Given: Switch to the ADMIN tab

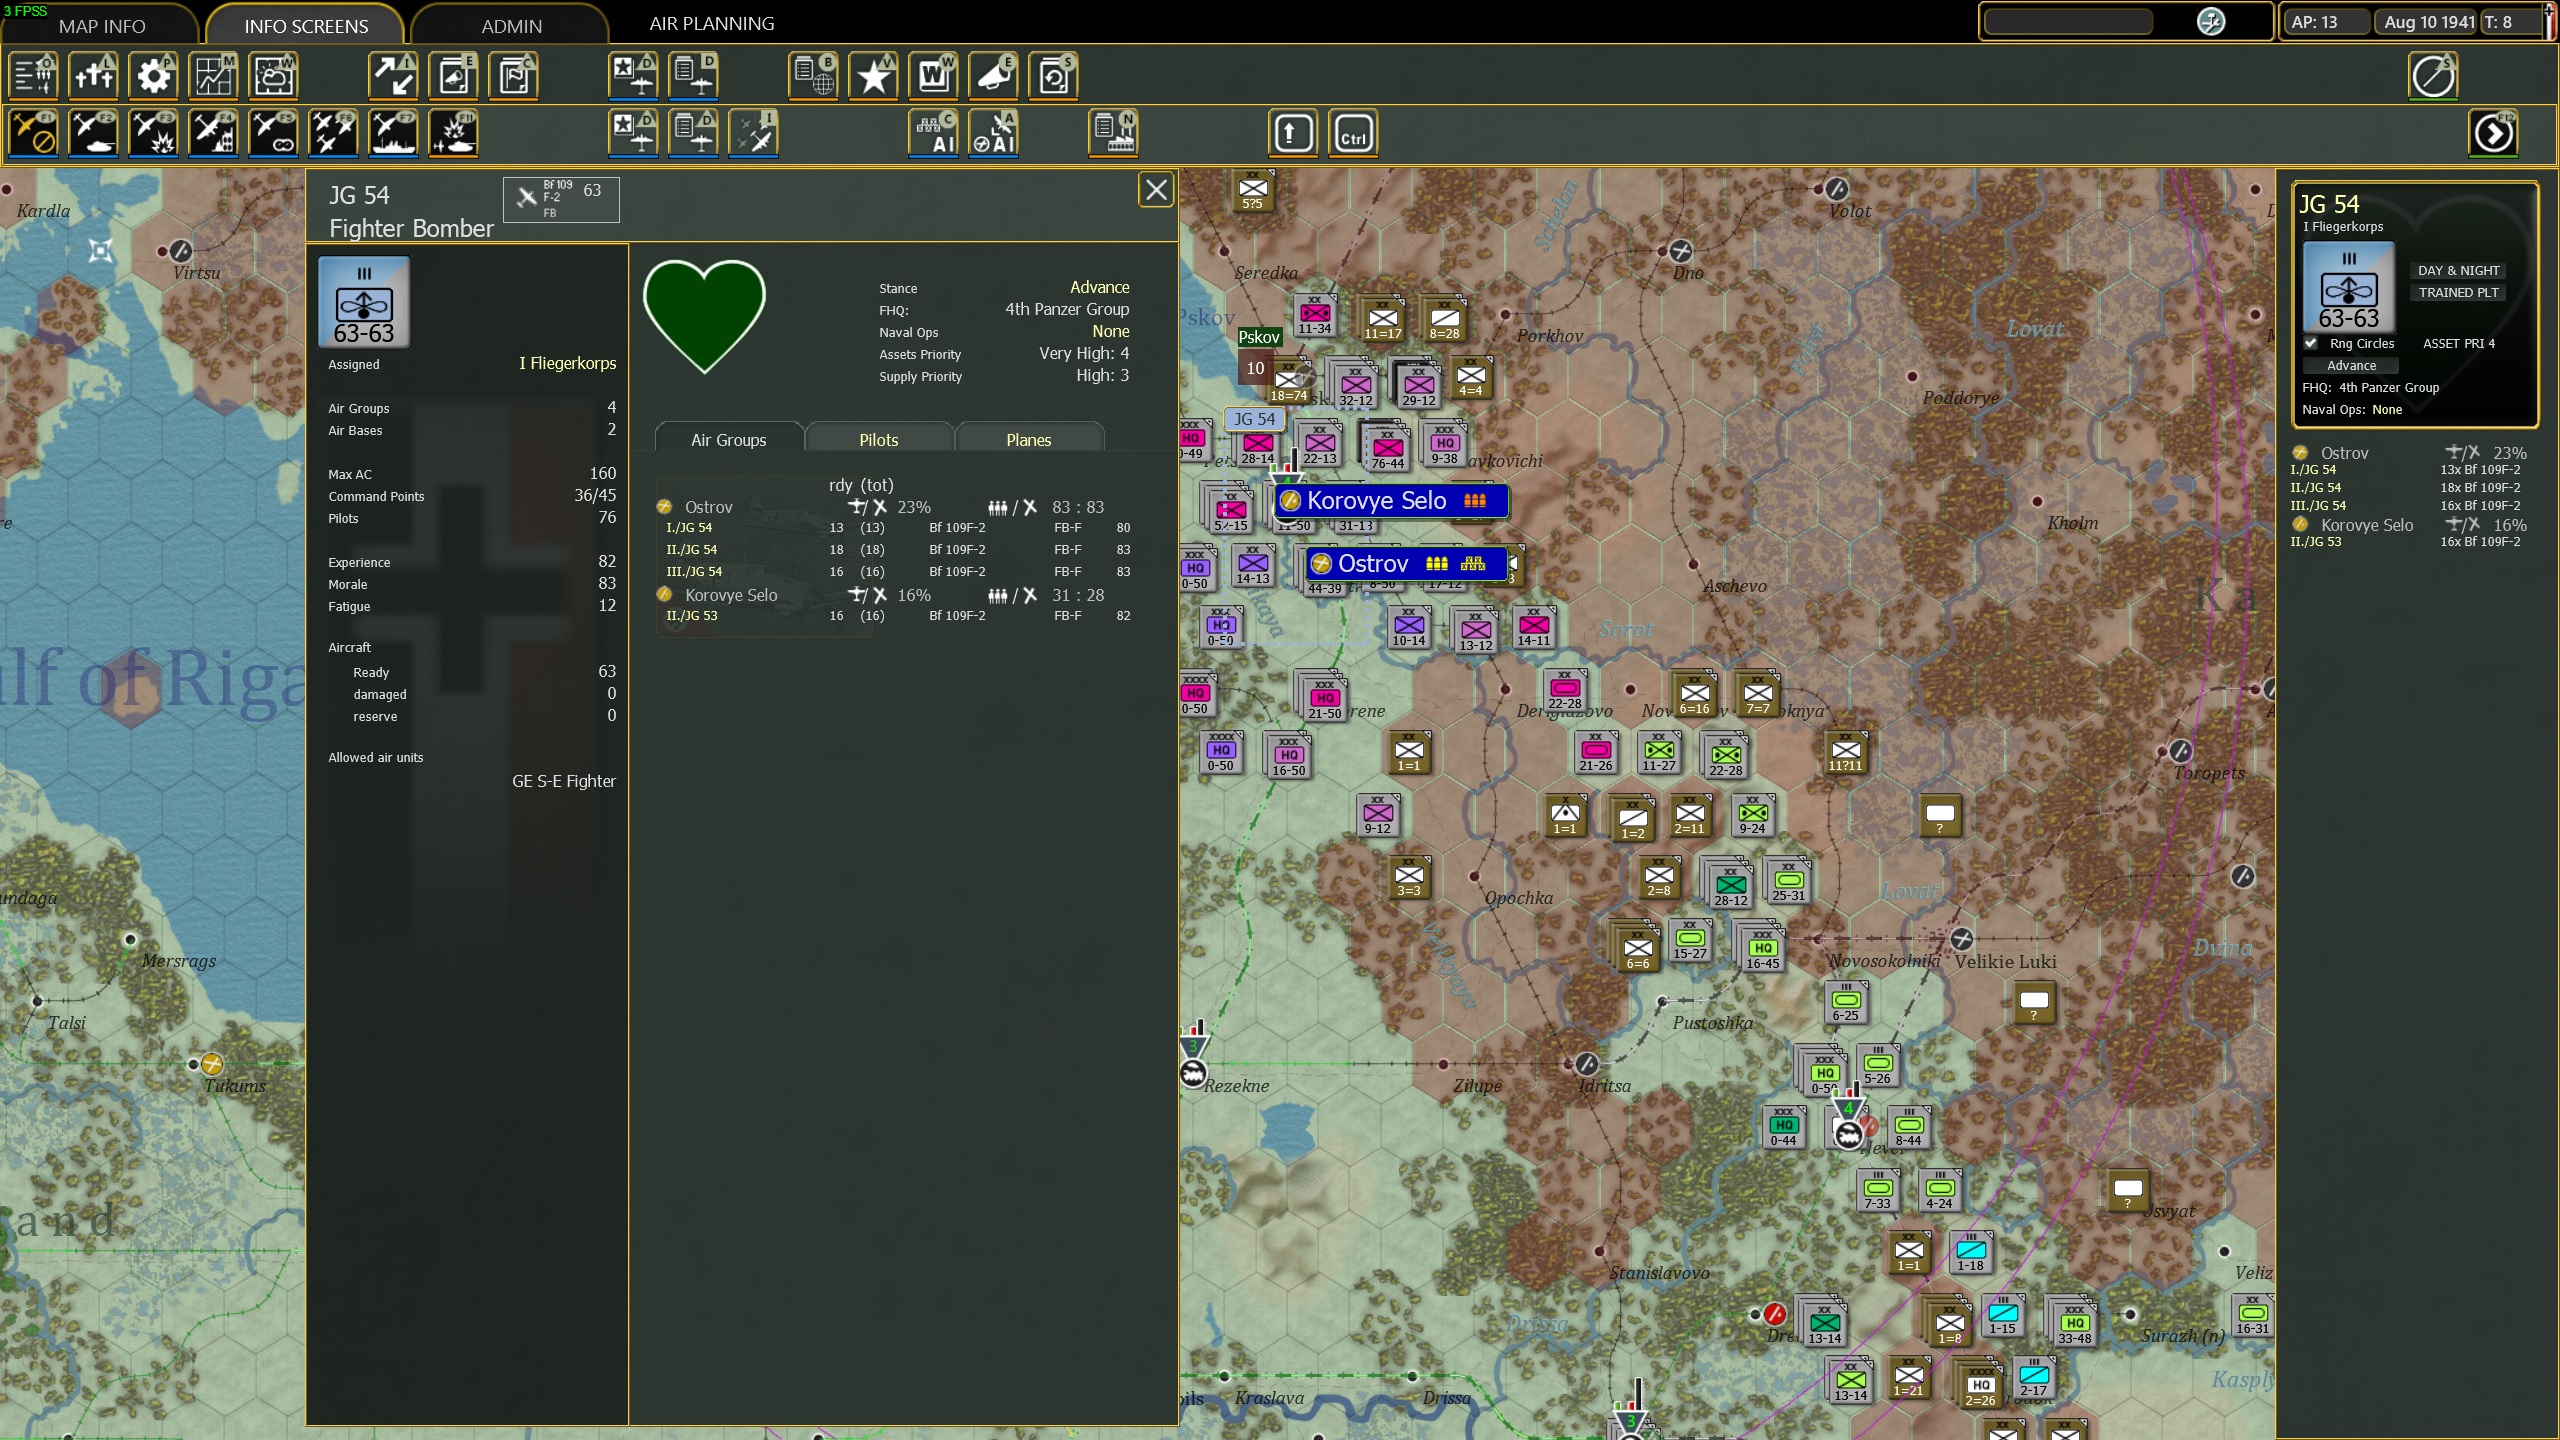Looking at the screenshot, I should point(512,26).
